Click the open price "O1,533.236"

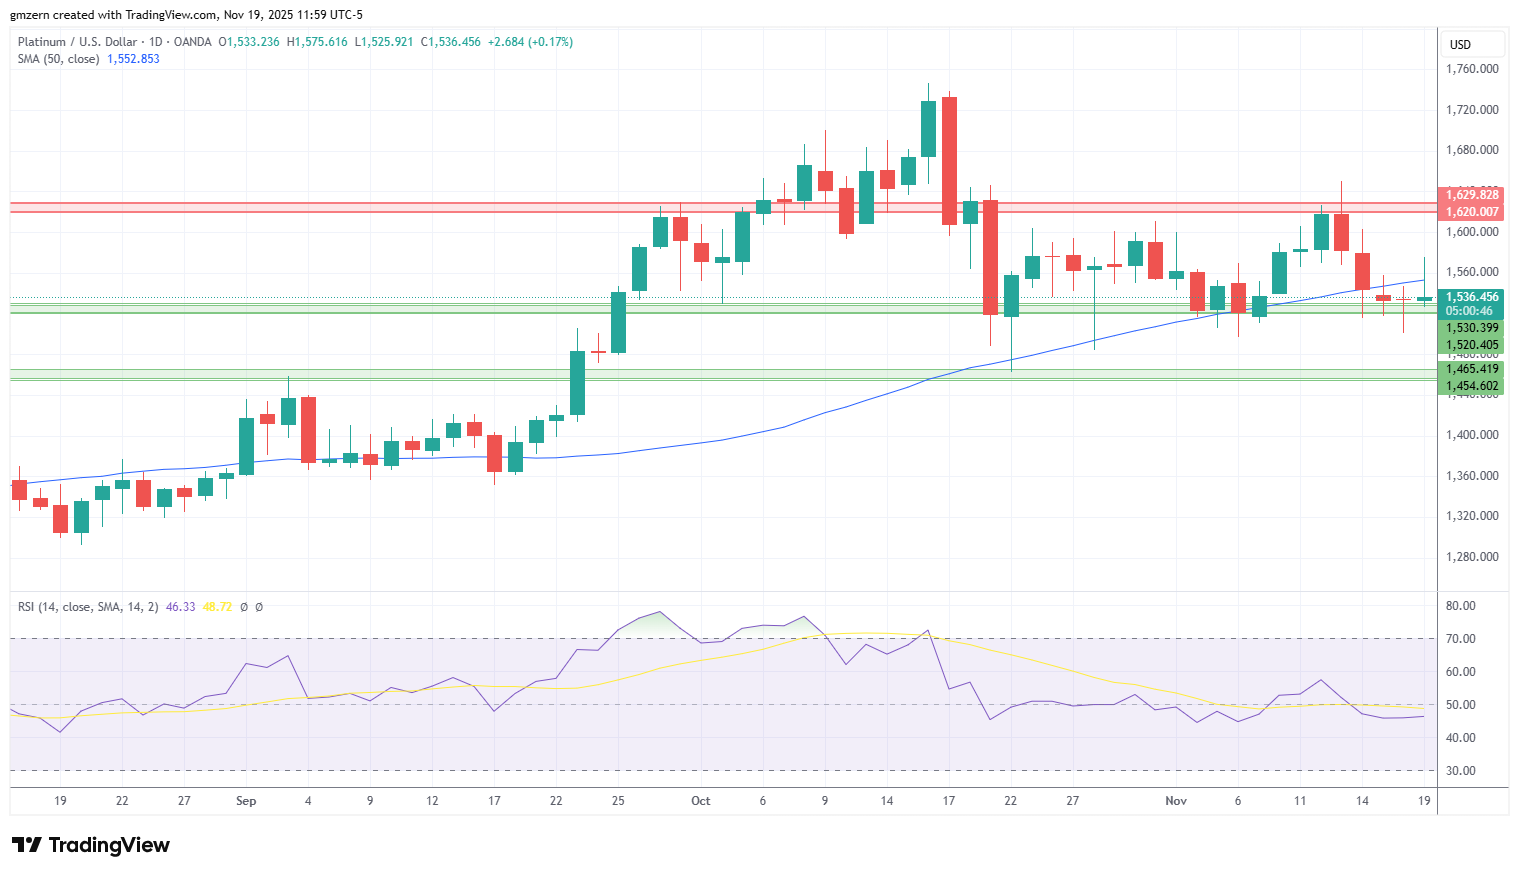249,42
